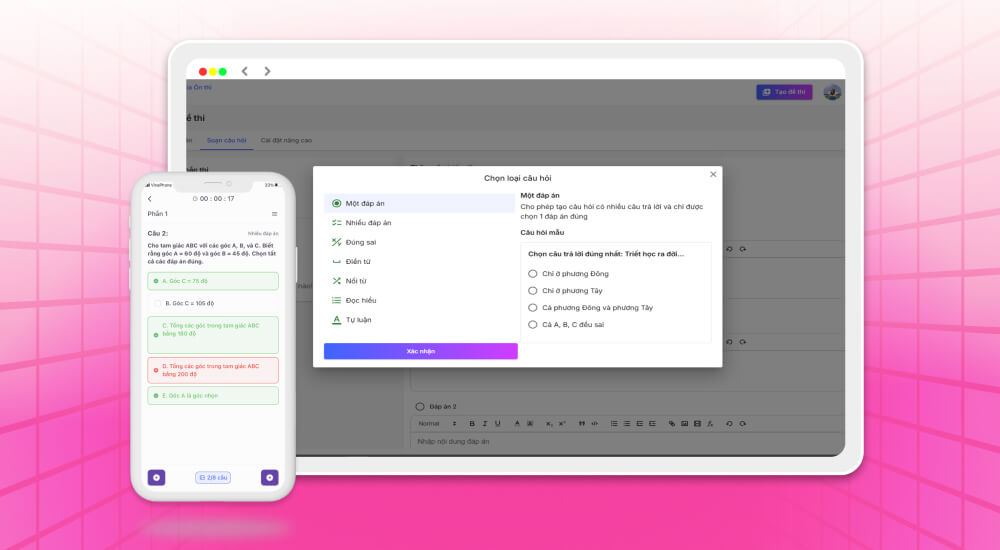Open the Normal text style dropdown
The image size is (1000, 550).
pyautogui.click(x=434, y=423)
